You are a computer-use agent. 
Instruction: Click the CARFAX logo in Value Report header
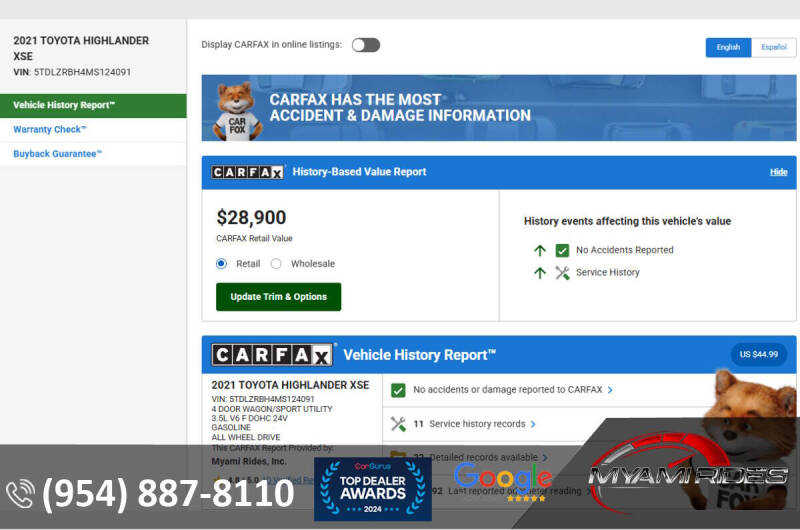248,172
